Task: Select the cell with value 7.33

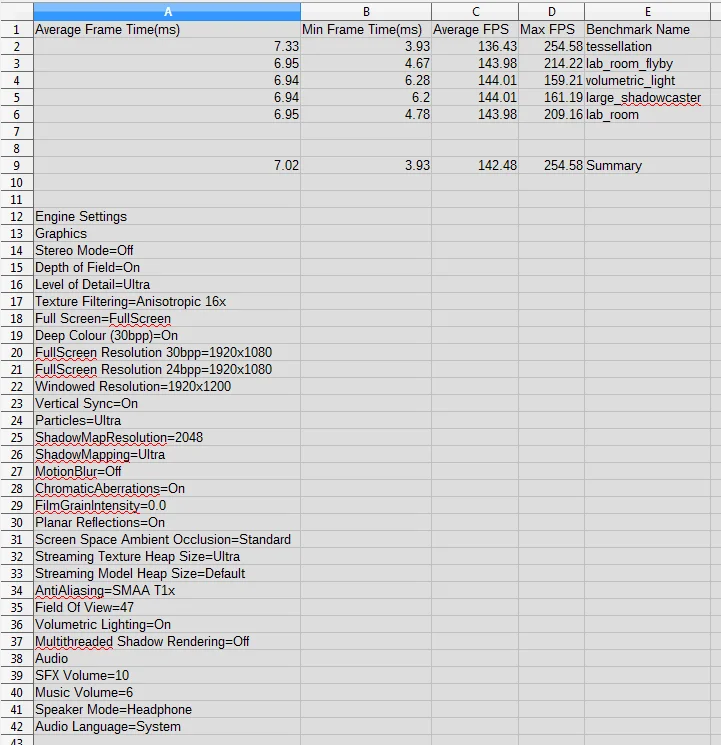Action: [x=167, y=47]
